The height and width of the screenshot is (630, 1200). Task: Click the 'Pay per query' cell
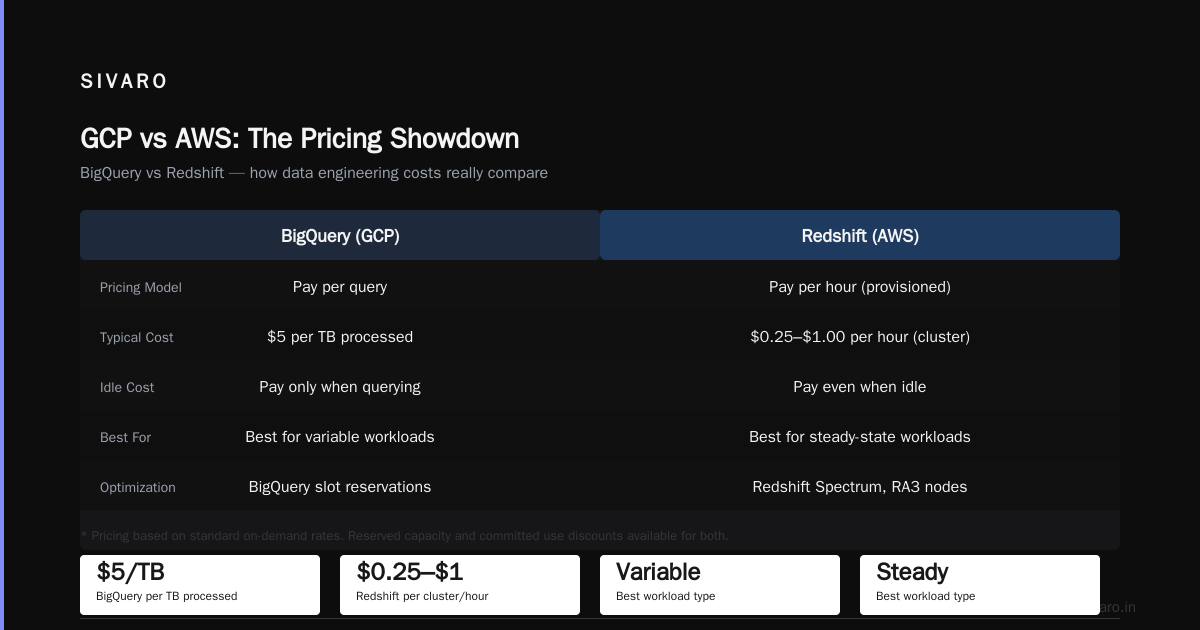(x=340, y=287)
